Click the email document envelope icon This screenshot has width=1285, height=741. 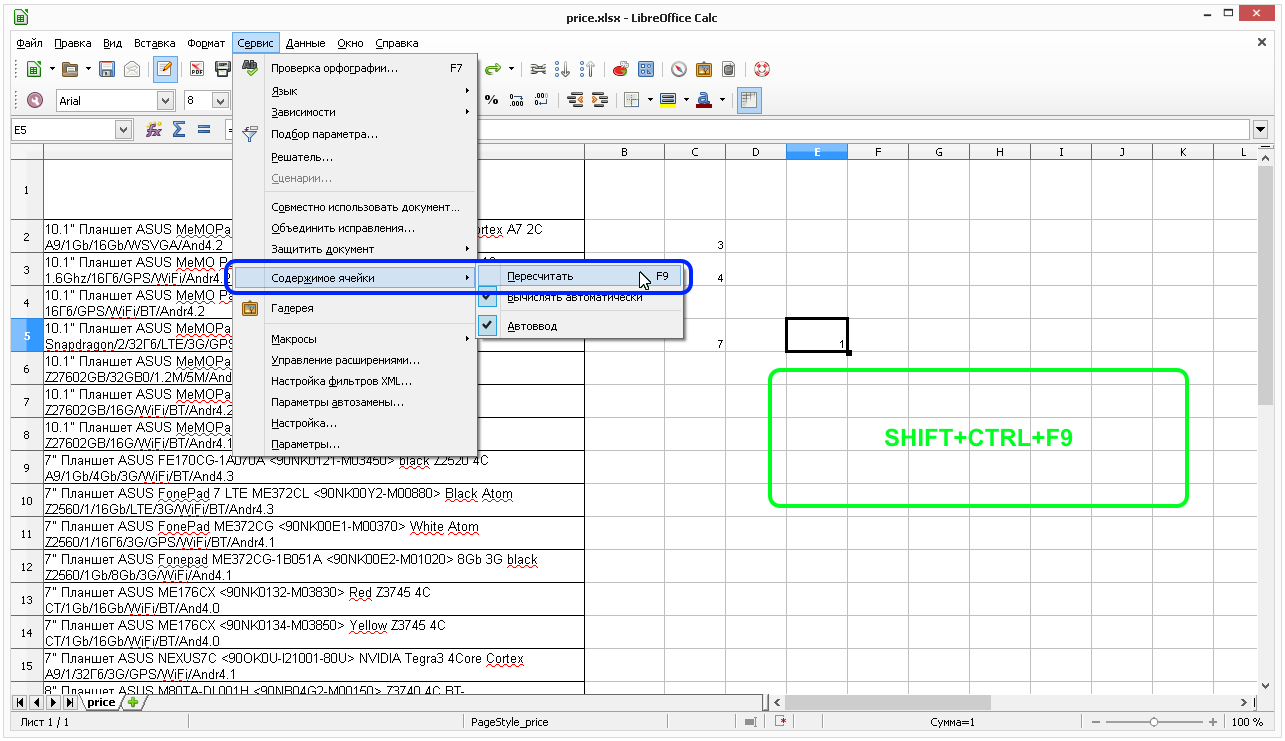tap(132, 70)
